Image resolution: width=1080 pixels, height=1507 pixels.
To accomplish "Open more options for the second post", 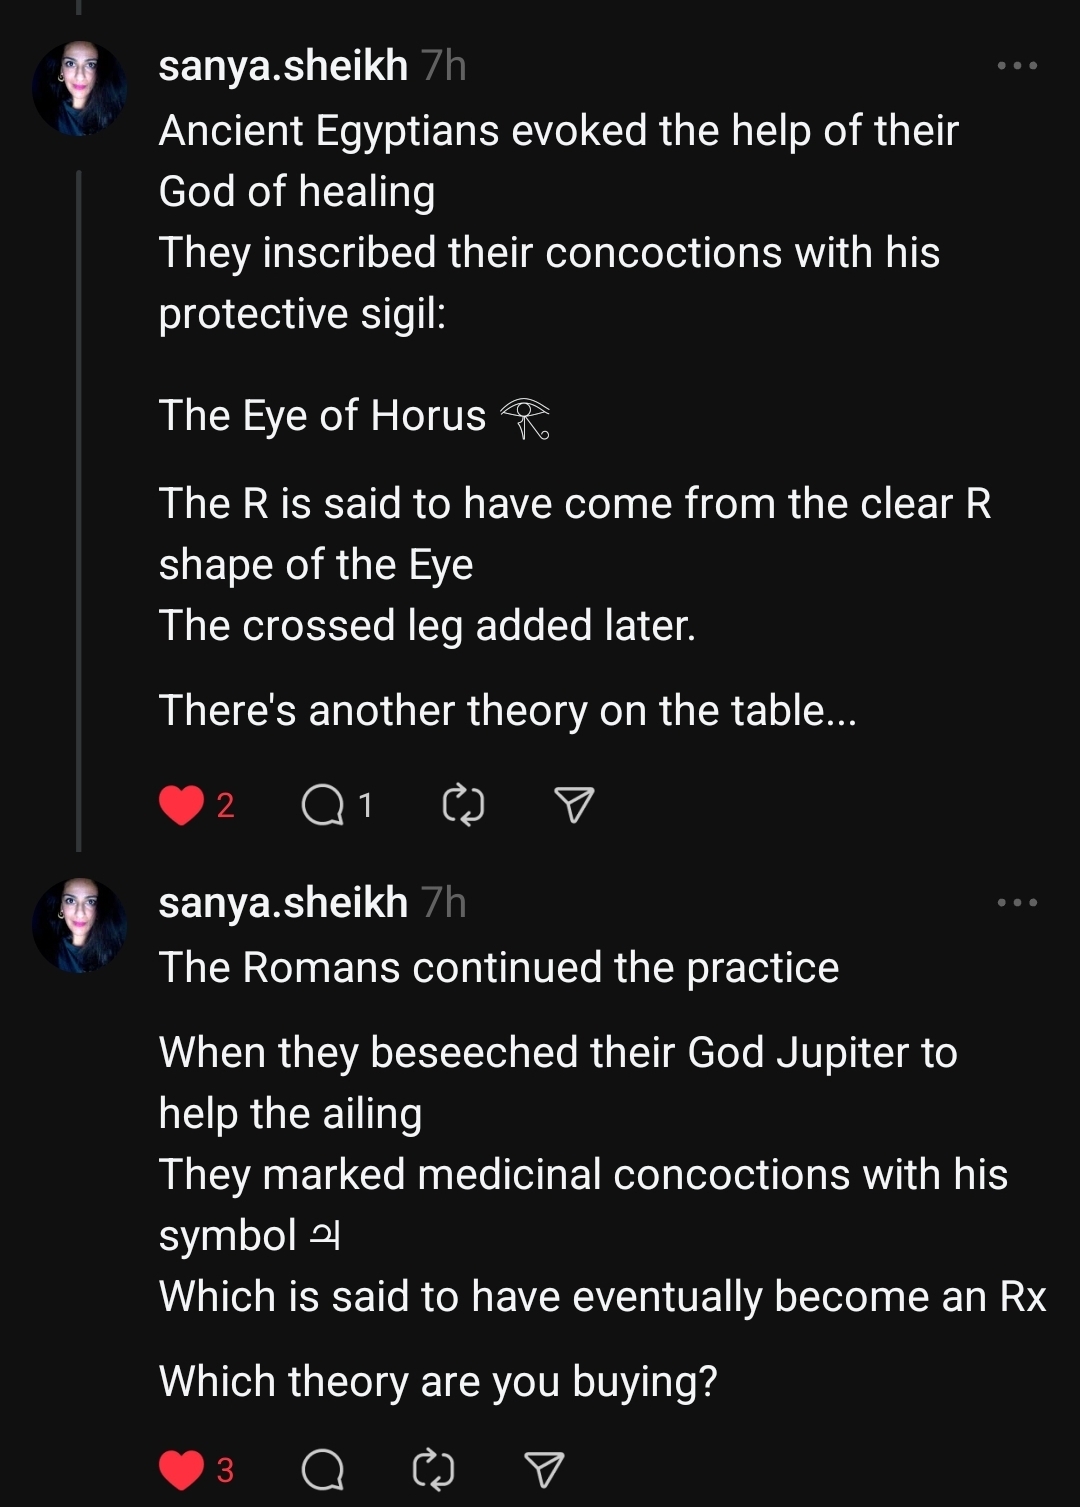I will click(1017, 903).
